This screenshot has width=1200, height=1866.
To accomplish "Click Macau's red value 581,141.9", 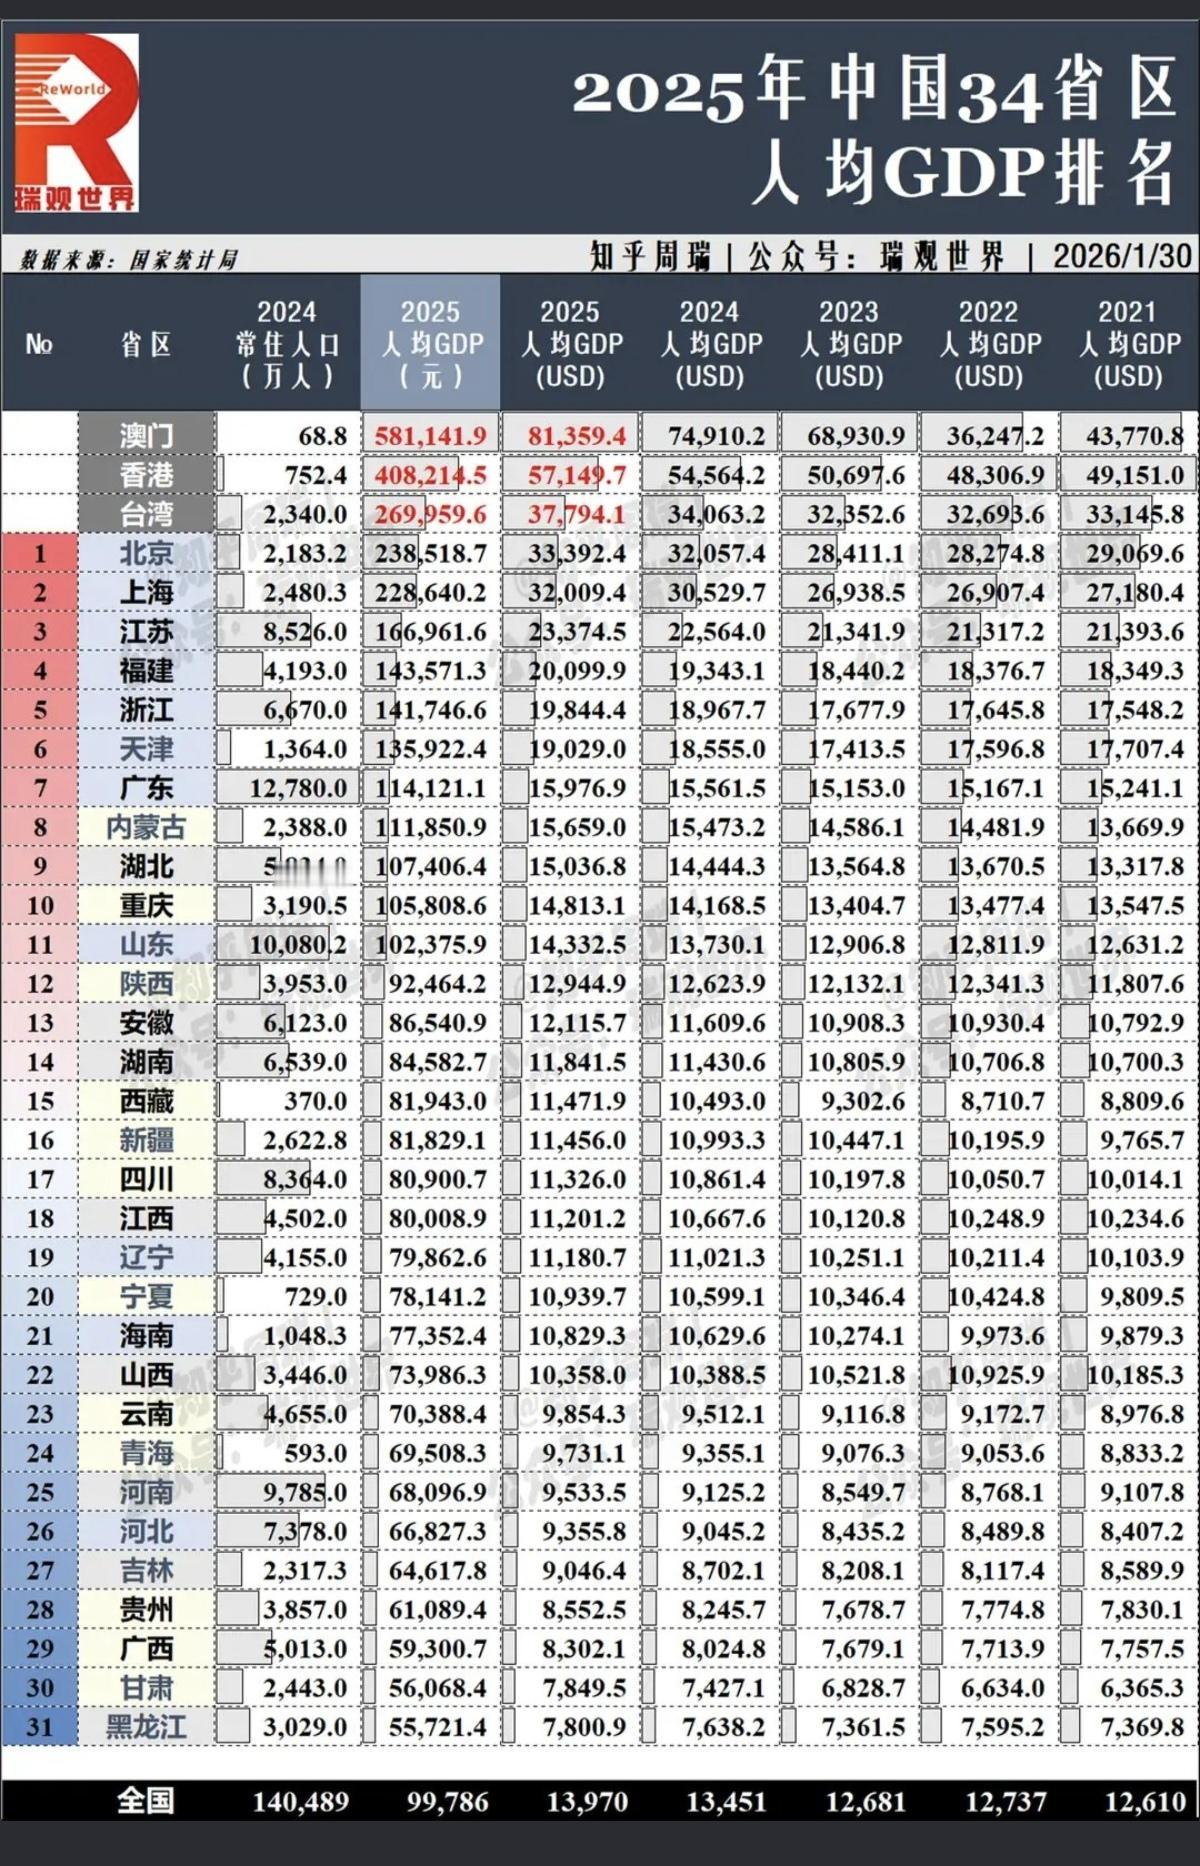I will [431, 436].
